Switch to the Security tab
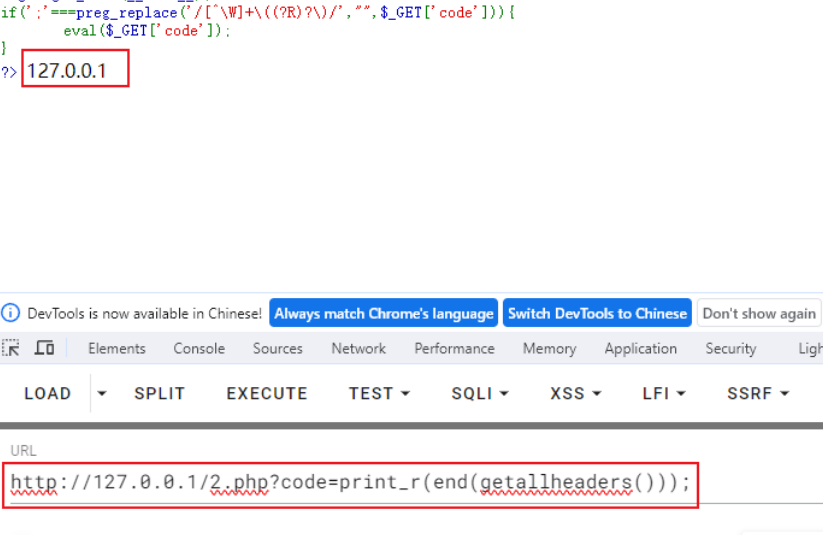 pyautogui.click(x=731, y=349)
